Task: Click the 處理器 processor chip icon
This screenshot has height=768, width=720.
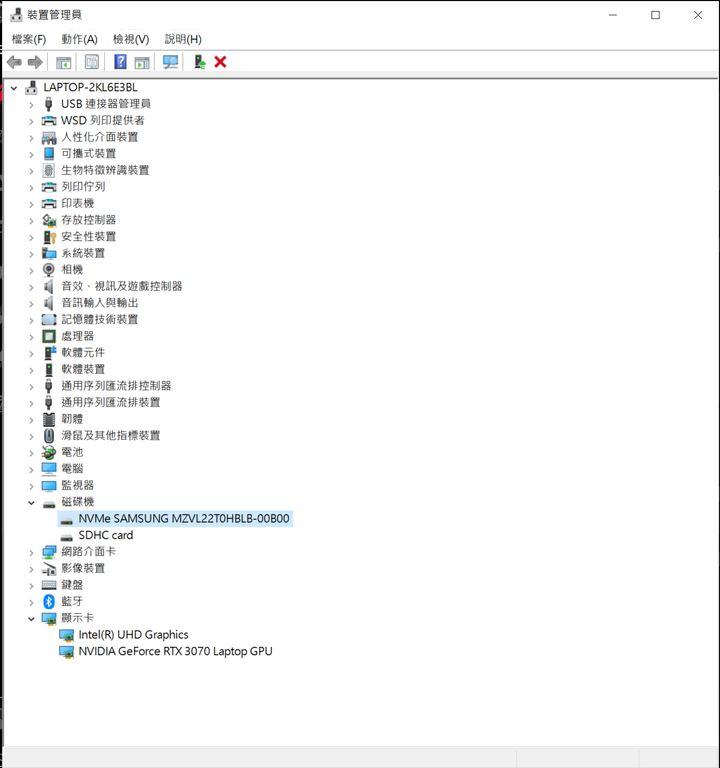Action: (x=49, y=336)
